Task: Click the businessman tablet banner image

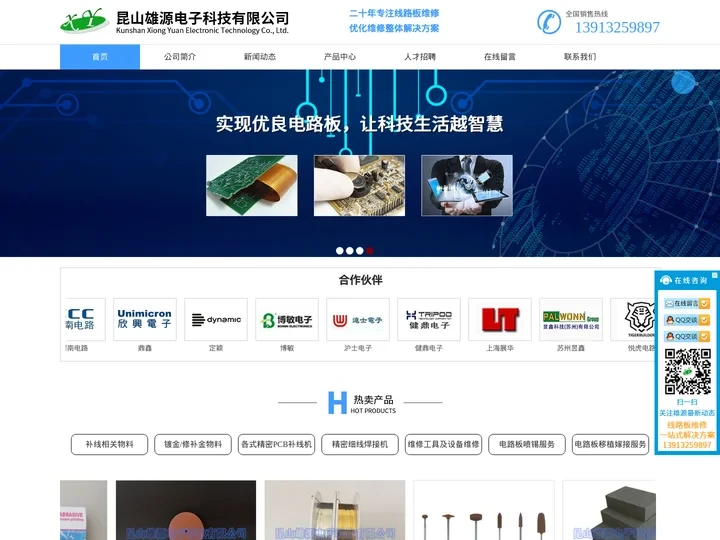Action: (467, 186)
